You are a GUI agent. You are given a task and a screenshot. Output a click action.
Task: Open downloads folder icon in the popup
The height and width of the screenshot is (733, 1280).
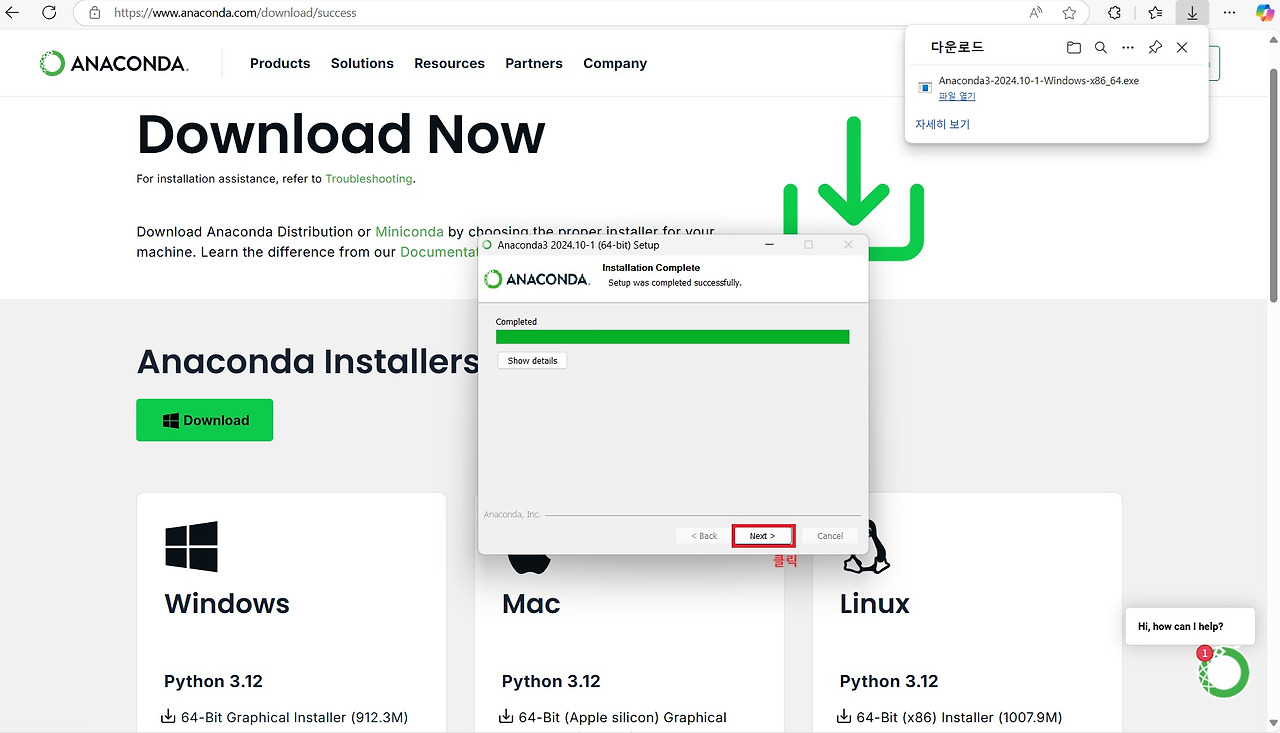pyautogui.click(x=1073, y=46)
